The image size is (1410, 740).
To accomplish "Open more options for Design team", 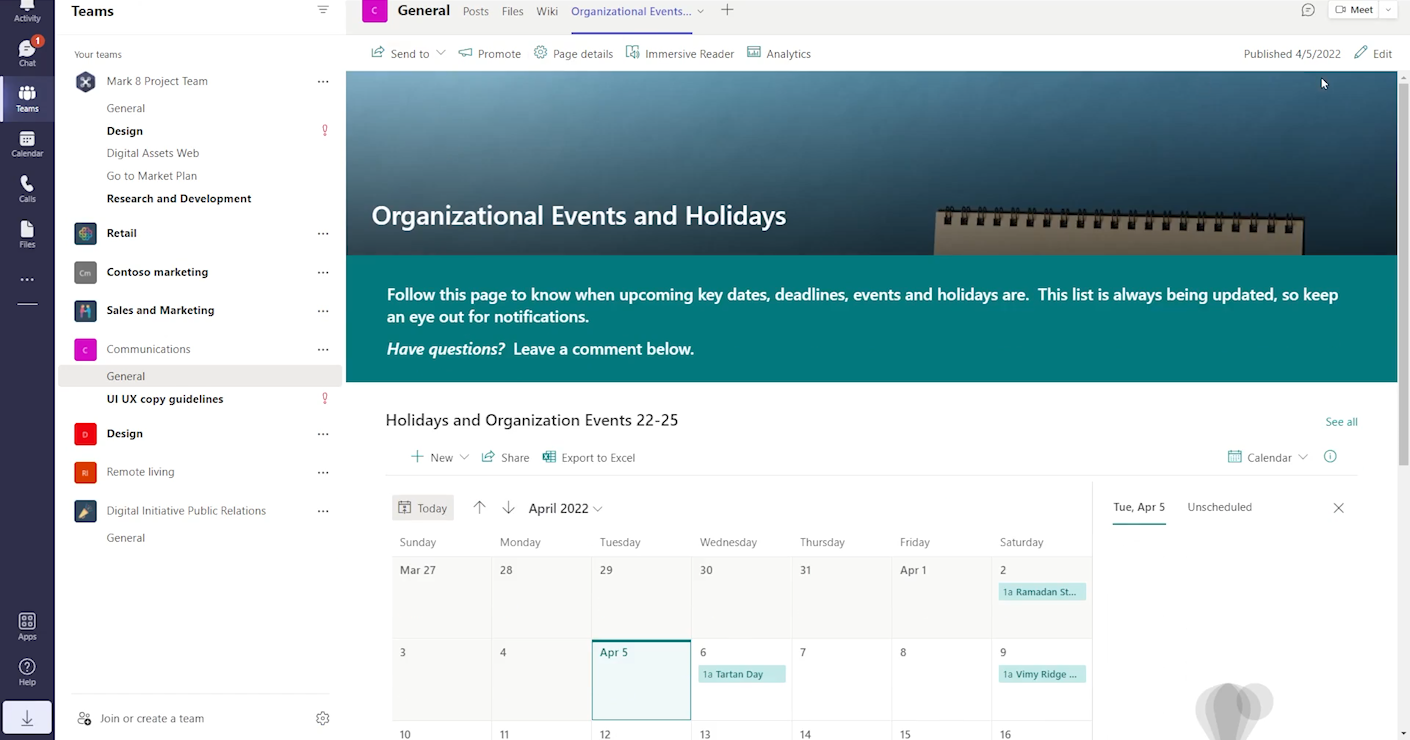I will (323, 434).
